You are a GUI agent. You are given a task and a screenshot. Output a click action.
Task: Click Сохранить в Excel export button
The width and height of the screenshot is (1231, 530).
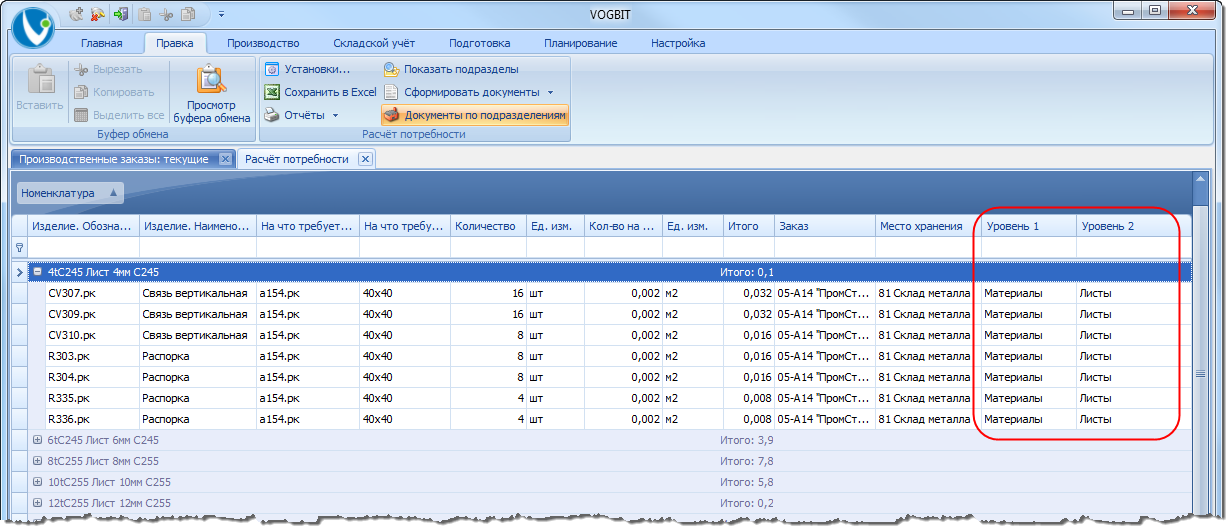[320, 92]
